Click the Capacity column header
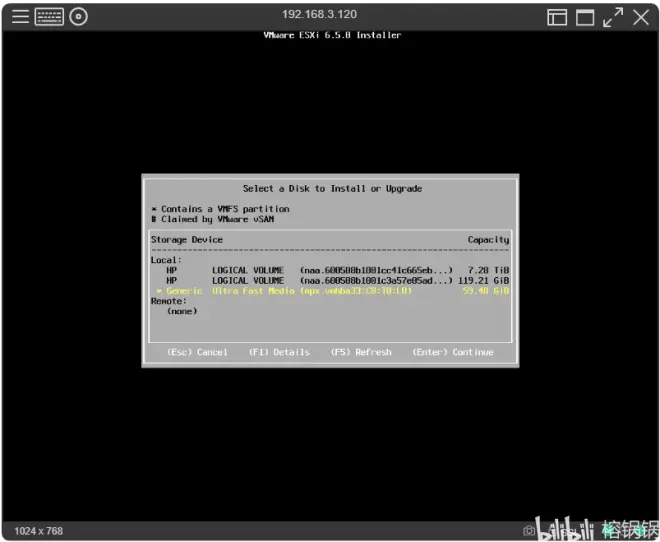 [x=488, y=239]
